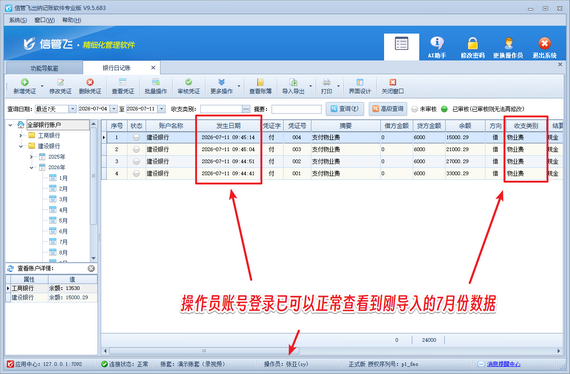This screenshot has height=374, width=570.
Task: Open the 打印 dropdown arrow
Action: [x=338, y=86]
